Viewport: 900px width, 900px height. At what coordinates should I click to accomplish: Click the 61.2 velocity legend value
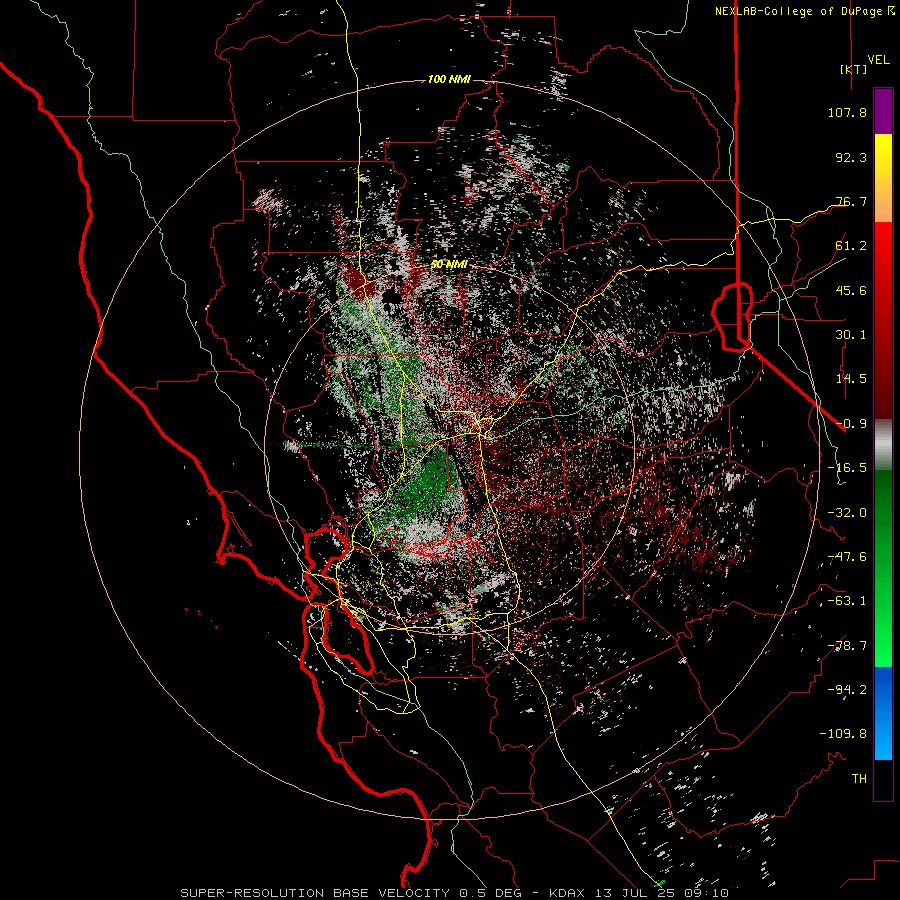[x=851, y=246]
